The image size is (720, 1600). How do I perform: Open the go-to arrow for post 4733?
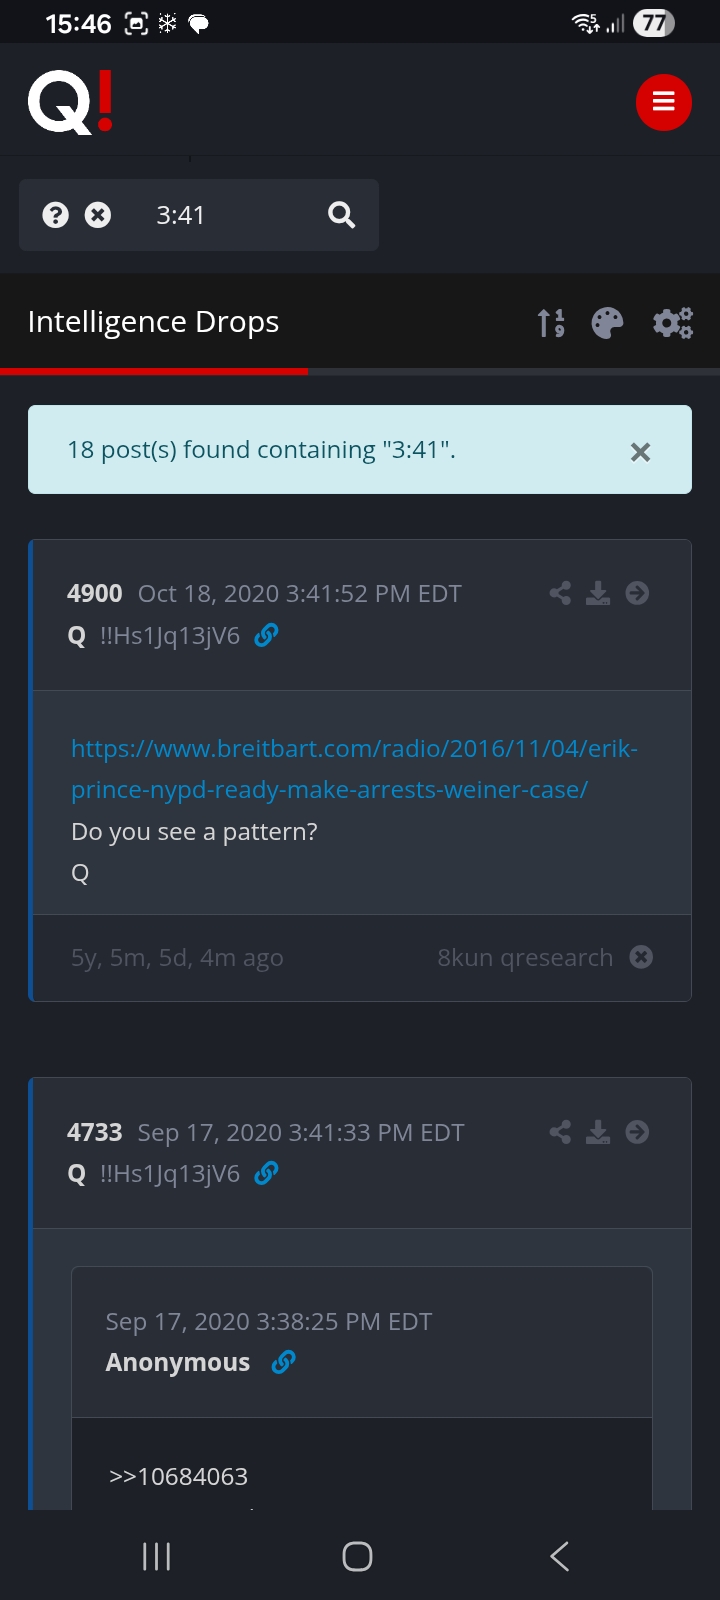(x=637, y=1132)
